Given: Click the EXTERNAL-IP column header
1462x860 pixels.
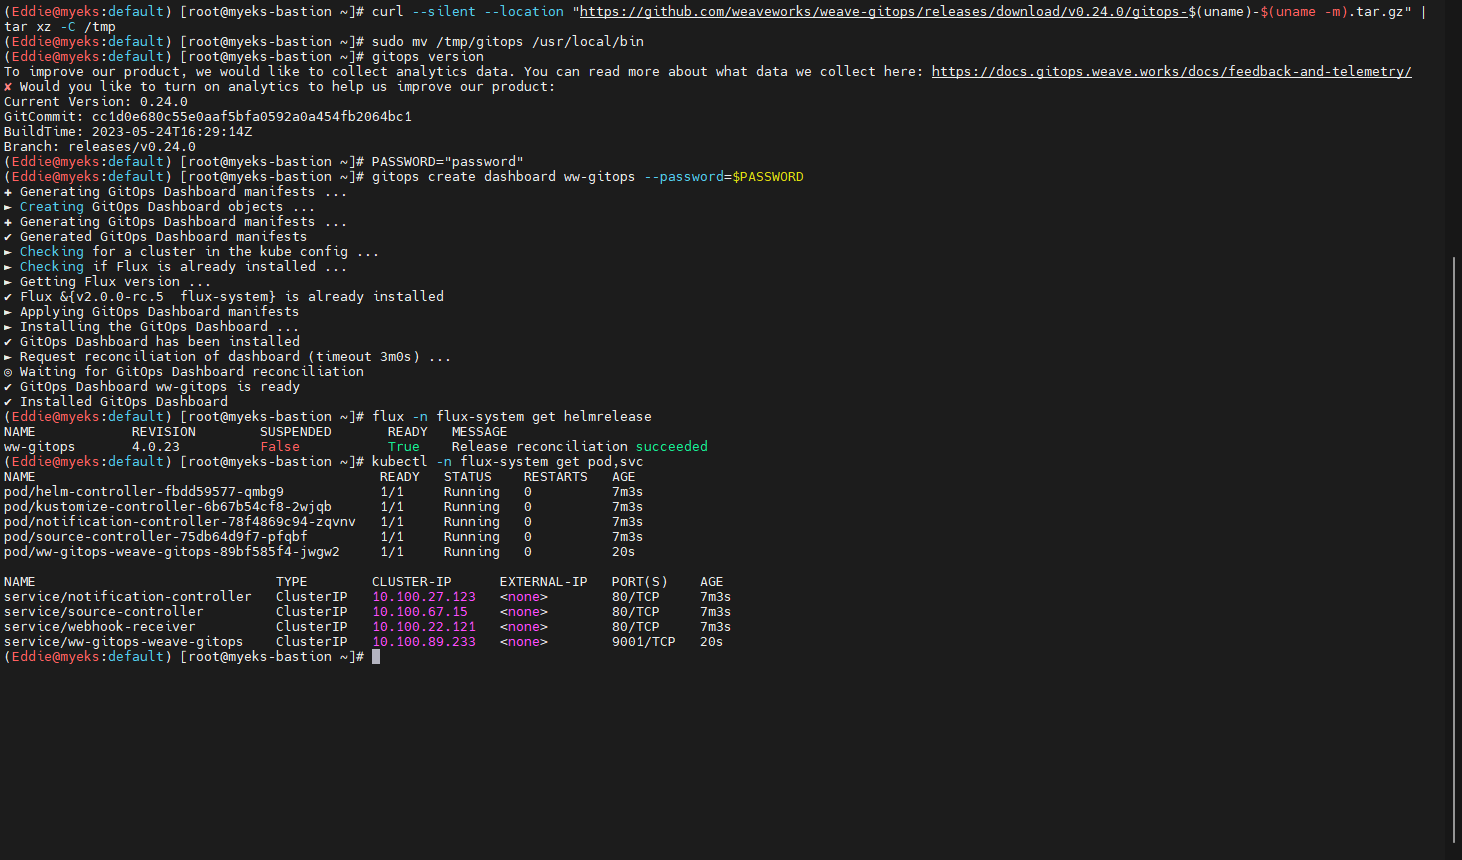Looking at the screenshot, I should tap(544, 582).
